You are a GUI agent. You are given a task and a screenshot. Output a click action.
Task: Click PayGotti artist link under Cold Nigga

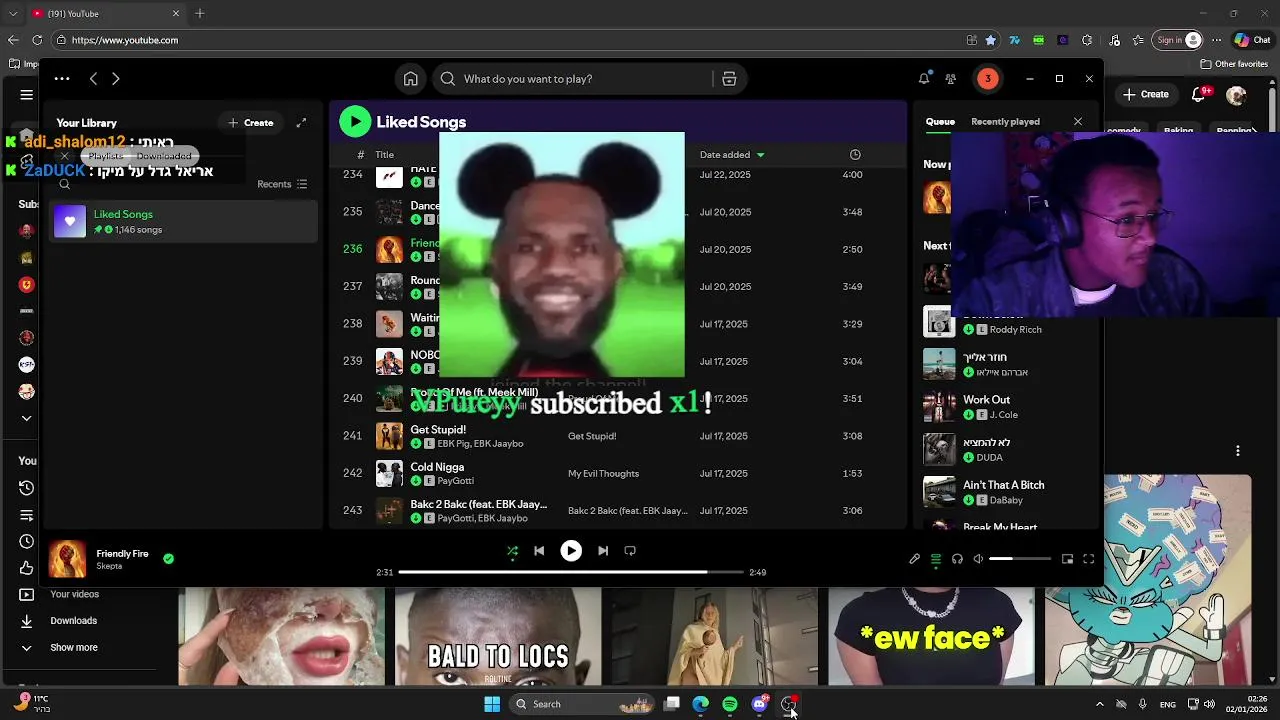[455, 481]
